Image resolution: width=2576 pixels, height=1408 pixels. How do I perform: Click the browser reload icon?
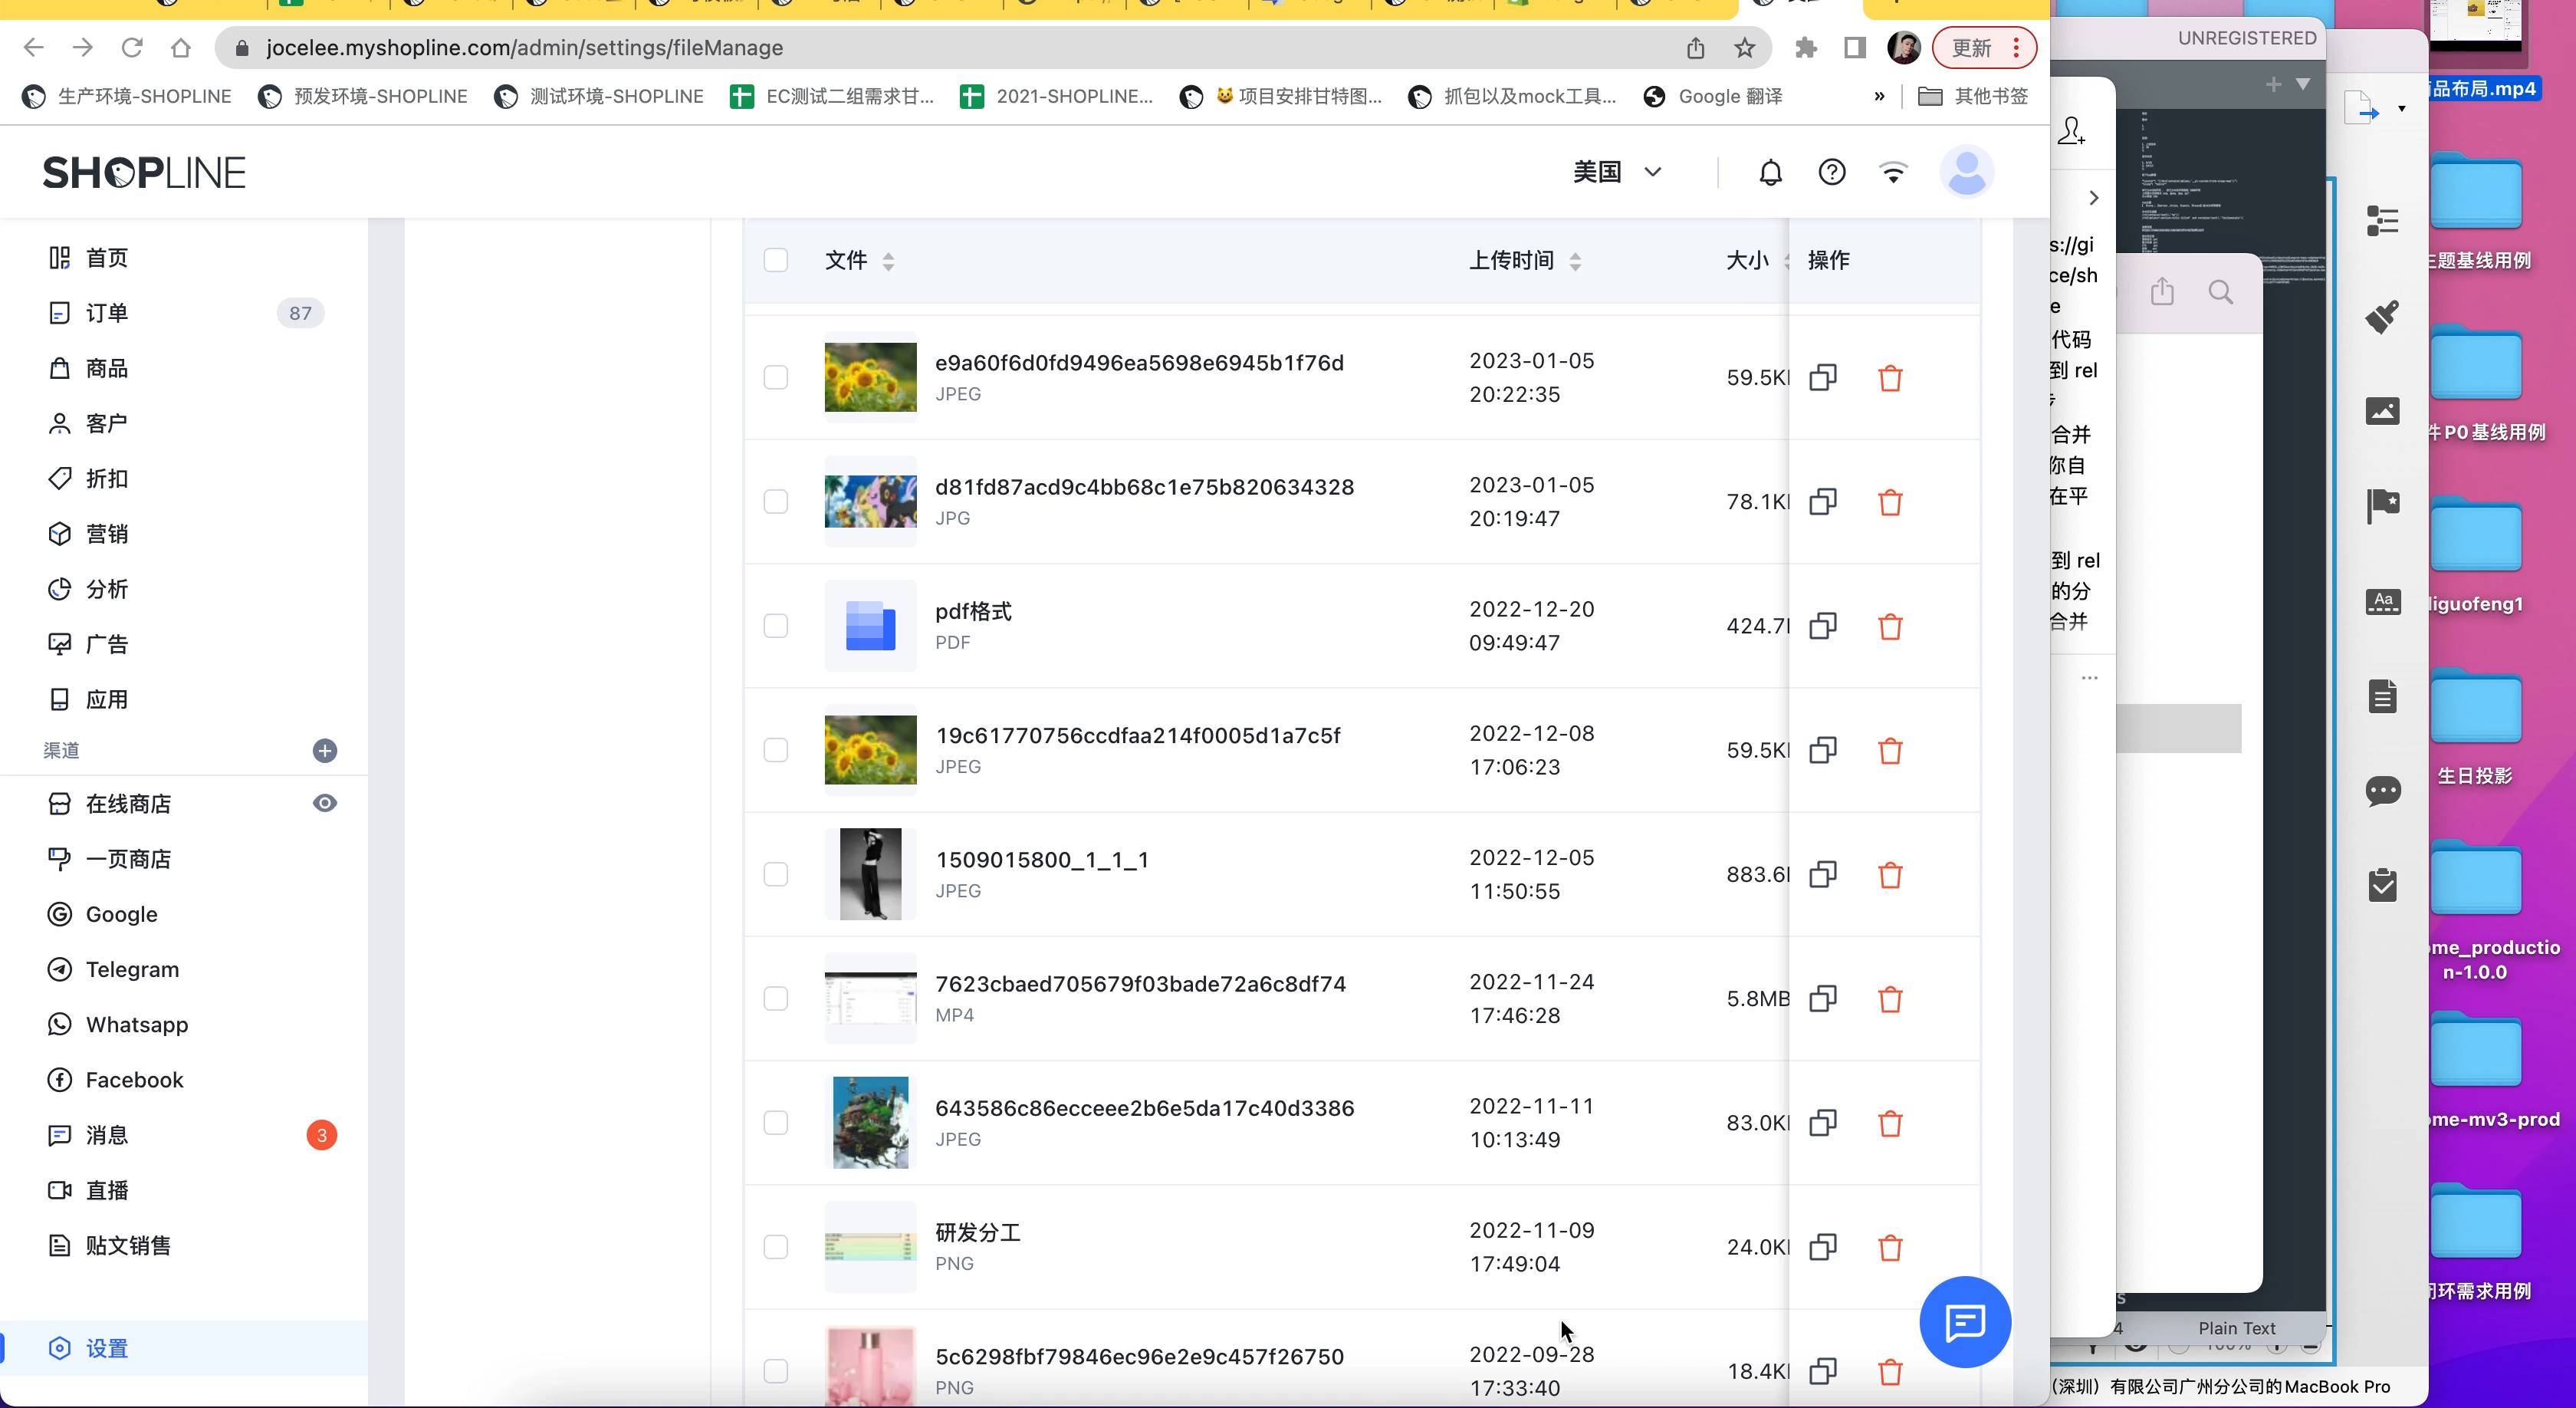(131, 47)
